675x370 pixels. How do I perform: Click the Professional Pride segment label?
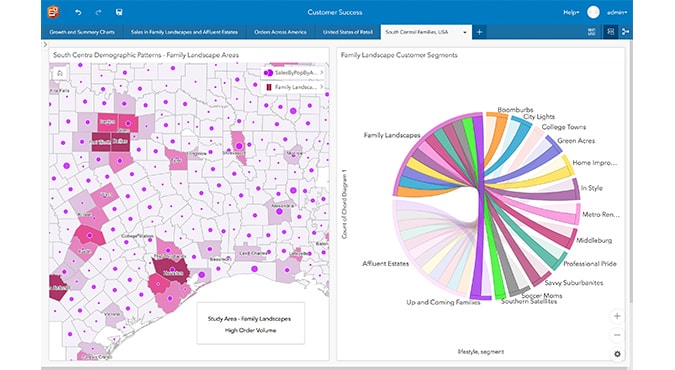pos(590,264)
